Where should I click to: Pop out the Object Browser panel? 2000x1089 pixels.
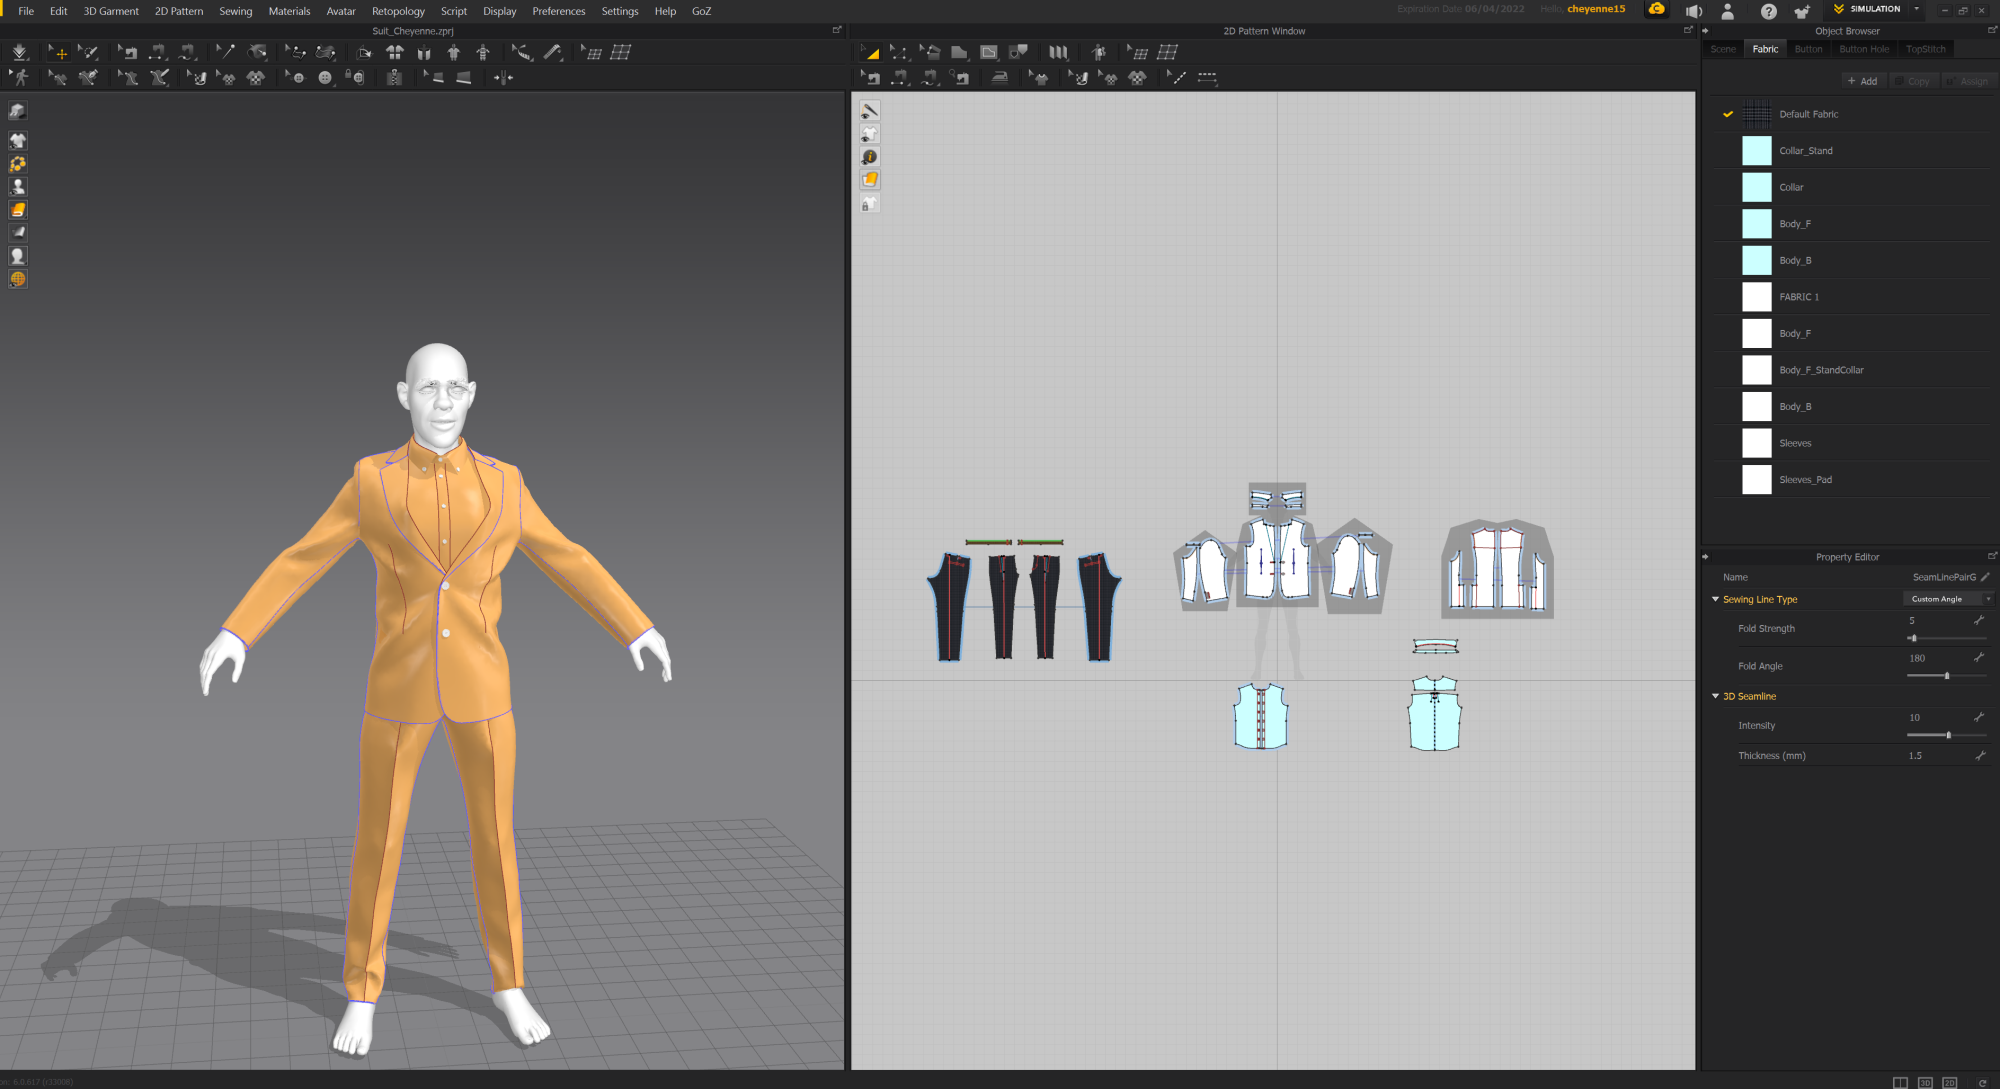[1992, 30]
